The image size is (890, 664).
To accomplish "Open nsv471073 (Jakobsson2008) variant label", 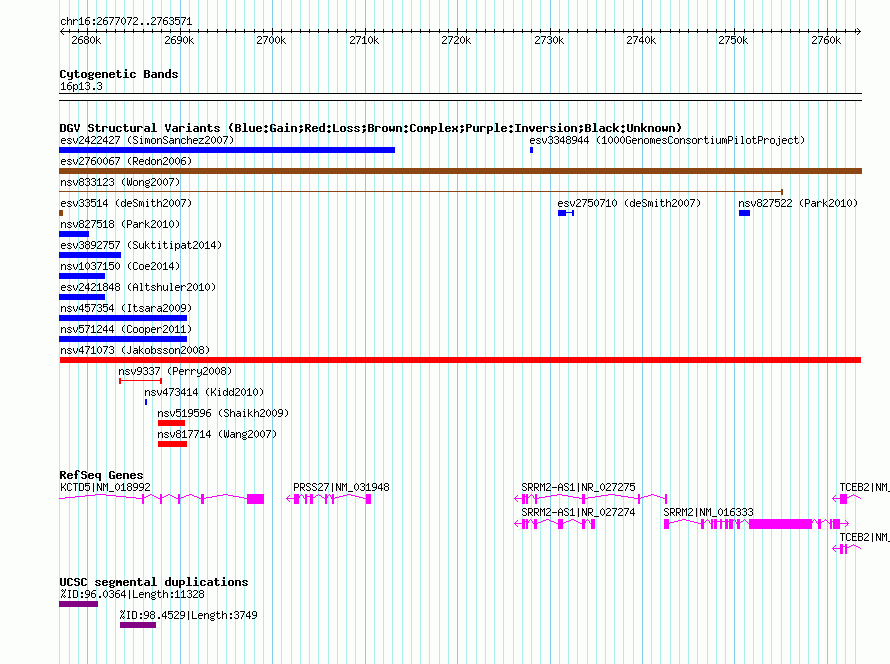I will click(135, 350).
